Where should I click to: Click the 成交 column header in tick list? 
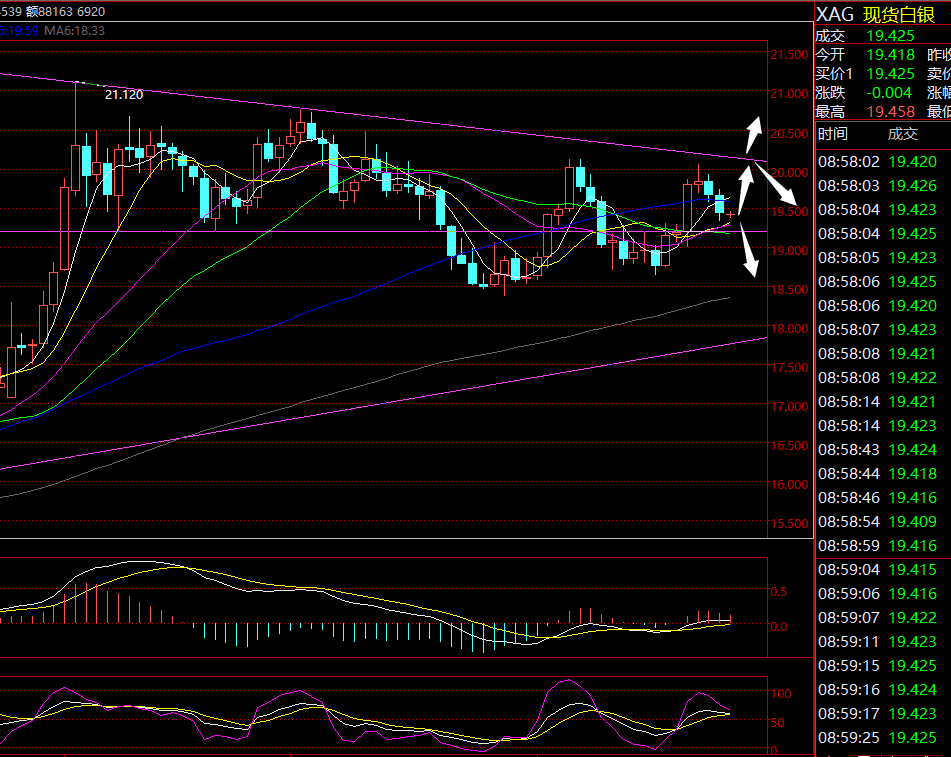tap(902, 133)
